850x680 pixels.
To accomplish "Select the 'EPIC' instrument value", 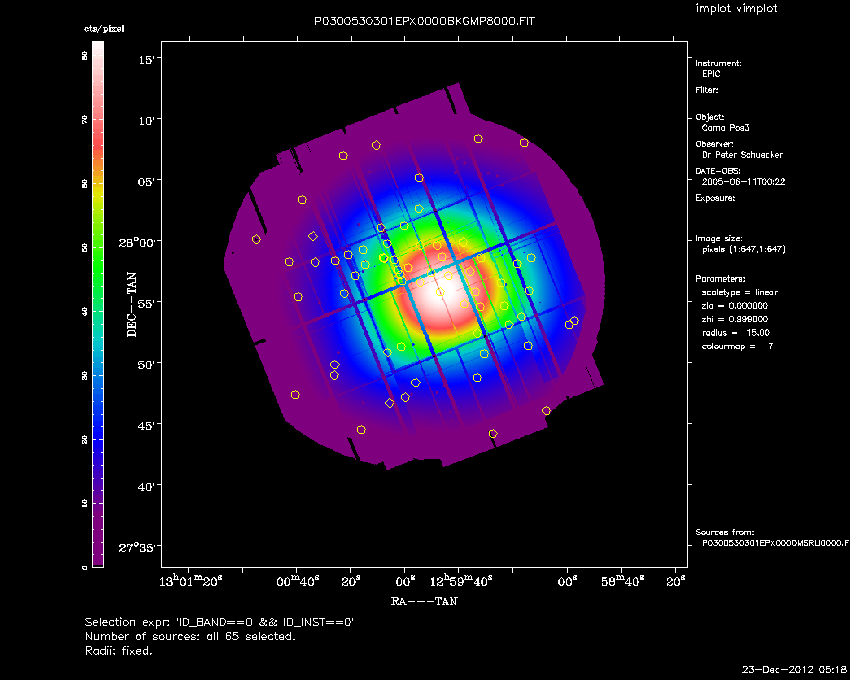I will 711,74.
